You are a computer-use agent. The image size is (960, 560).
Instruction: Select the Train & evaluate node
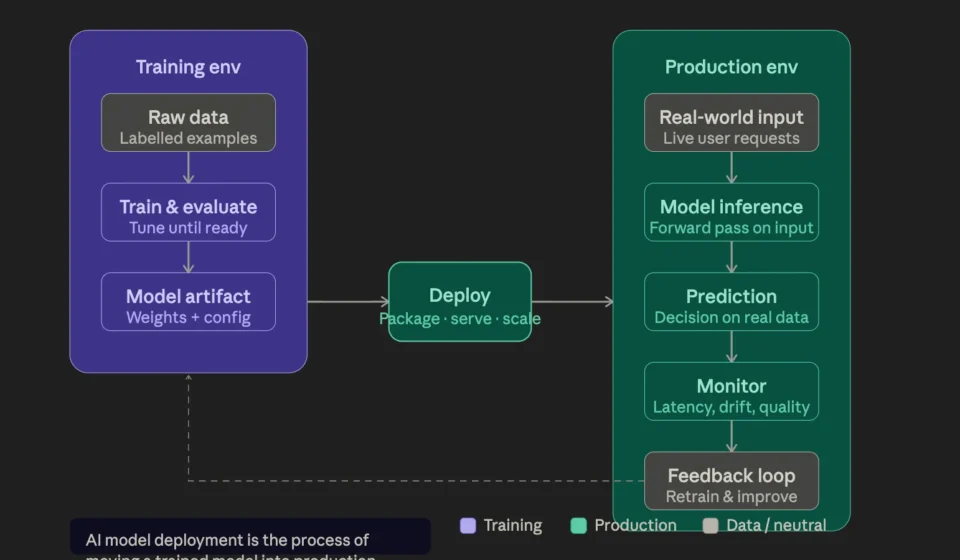(x=188, y=212)
